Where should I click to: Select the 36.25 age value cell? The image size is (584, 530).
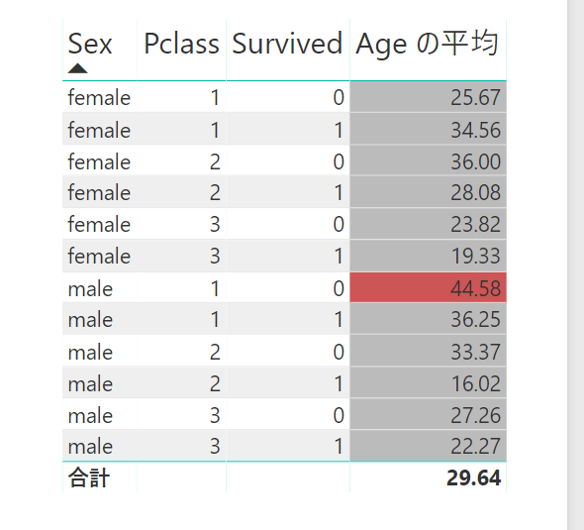(x=428, y=319)
